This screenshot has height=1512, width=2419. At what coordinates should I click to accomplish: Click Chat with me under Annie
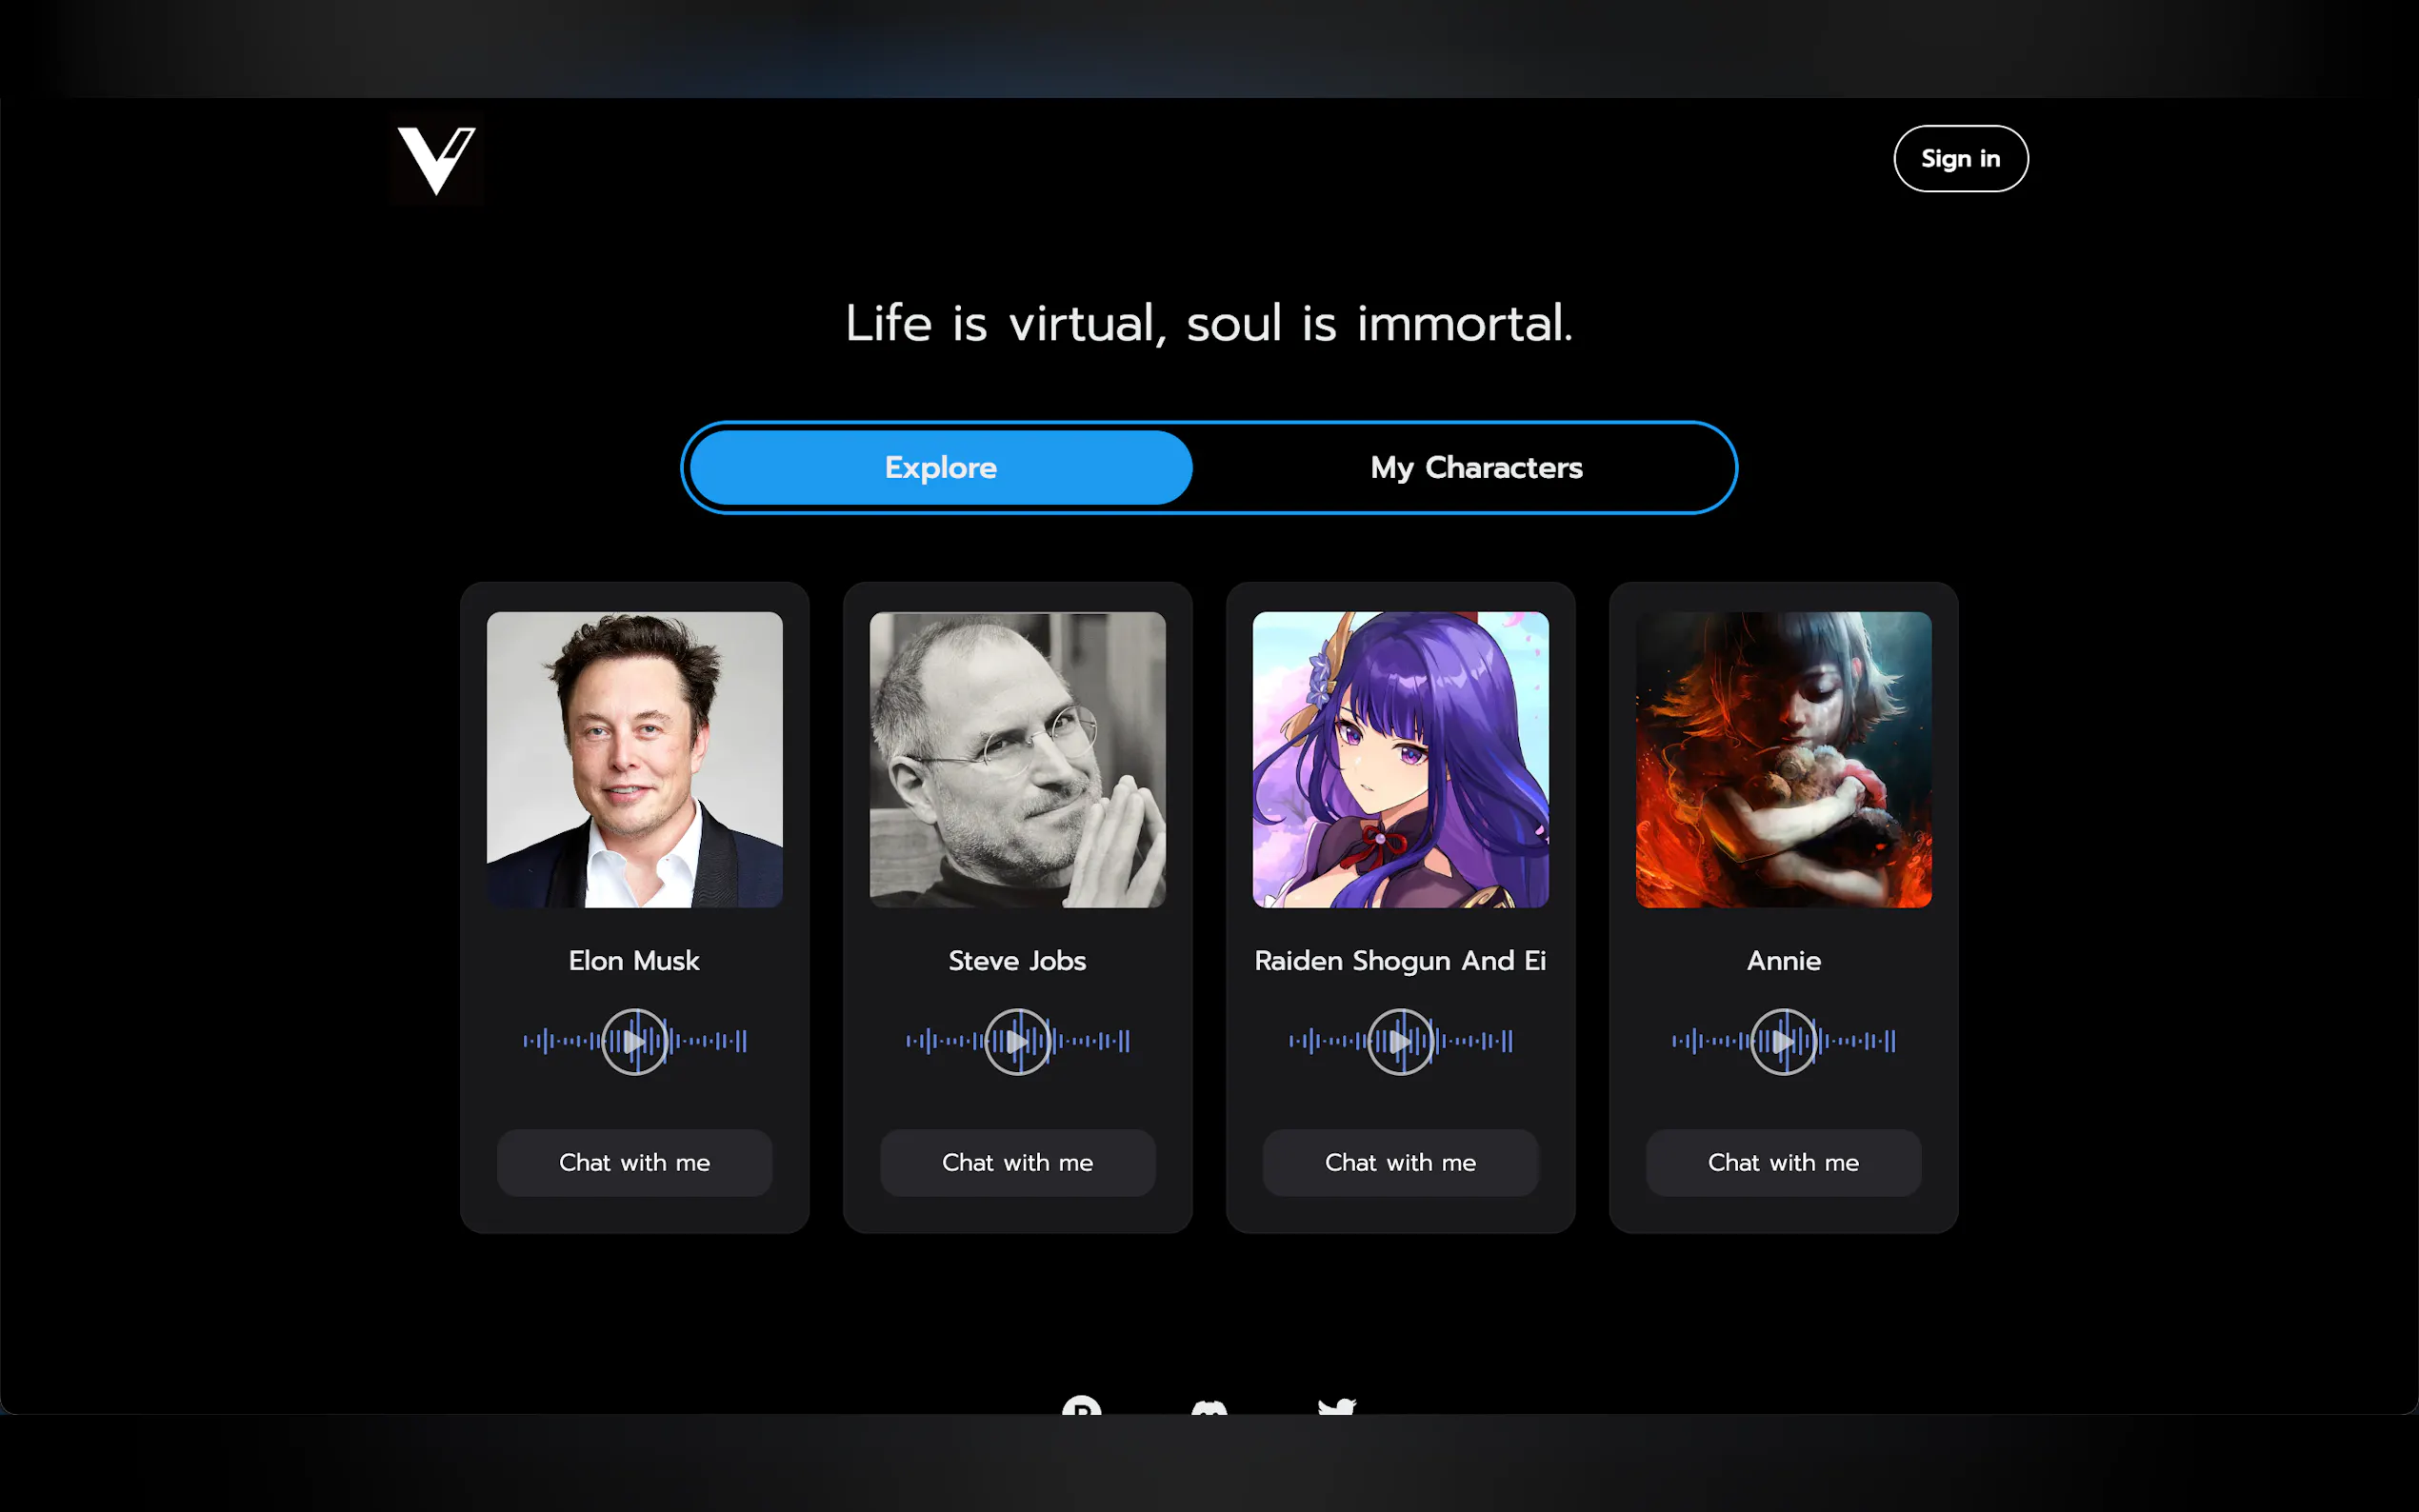[1783, 1162]
